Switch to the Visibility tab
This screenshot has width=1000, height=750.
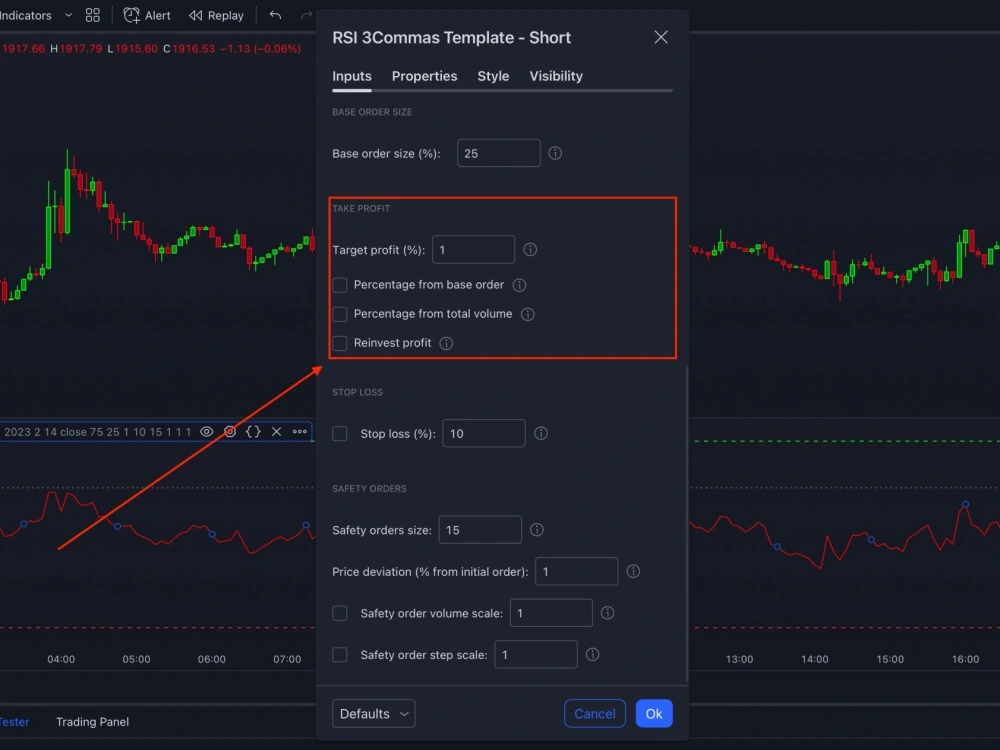click(x=556, y=76)
